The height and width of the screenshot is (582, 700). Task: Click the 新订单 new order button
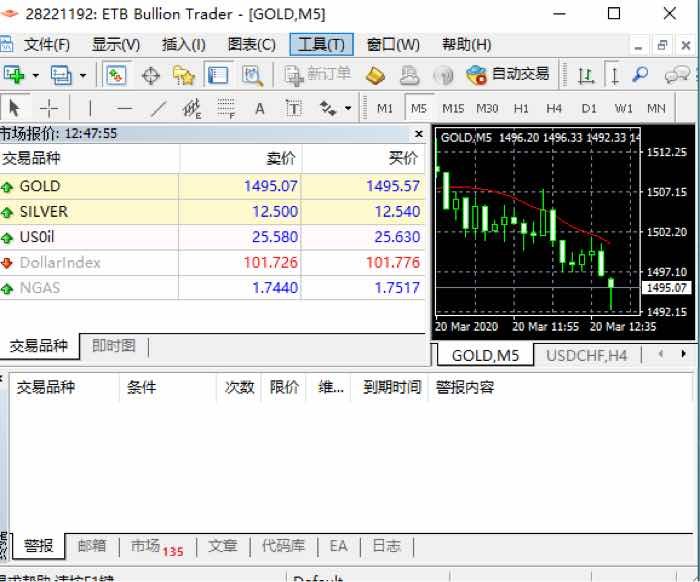(x=318, y=75)
